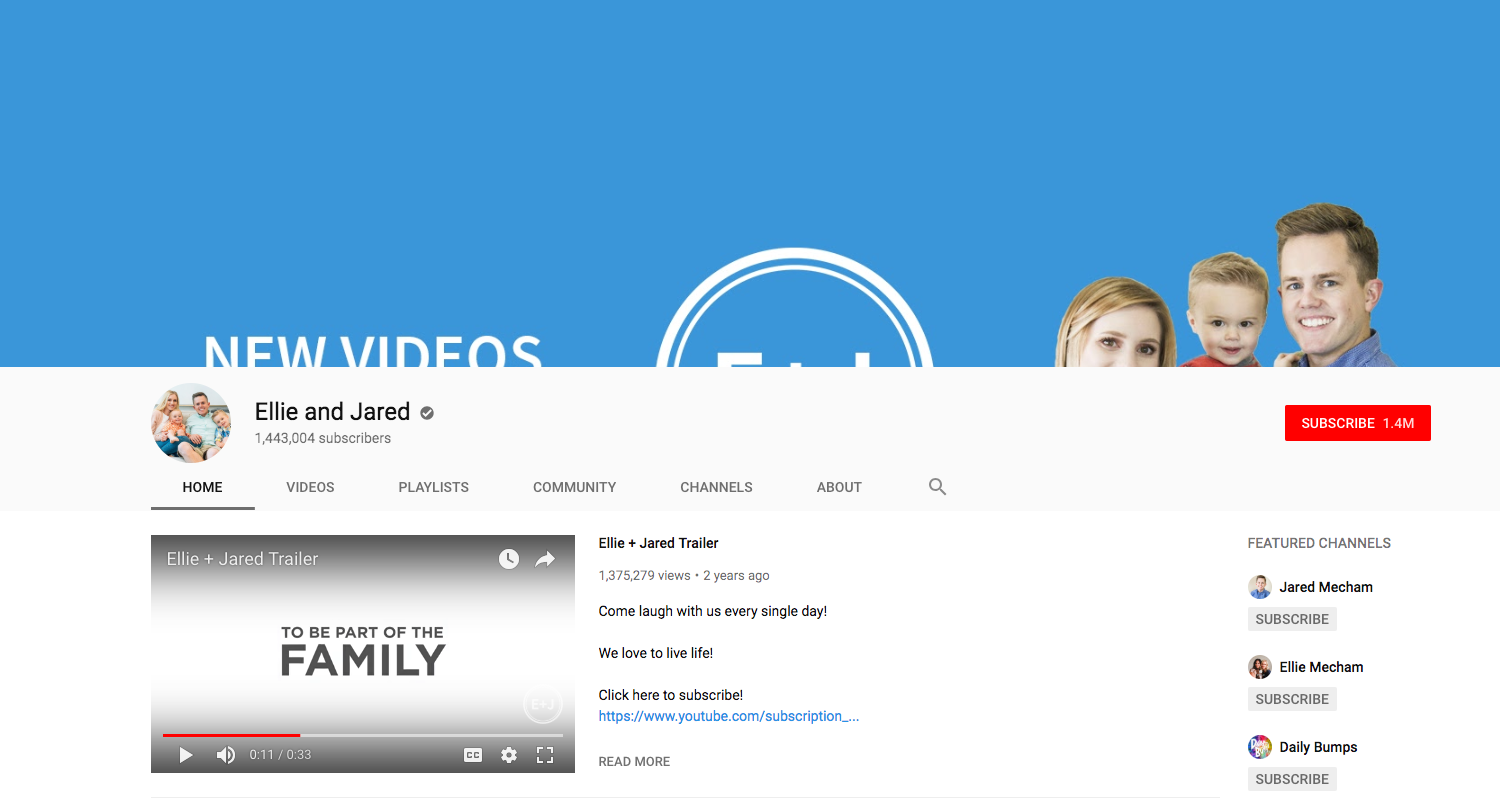
Task: Open the COMMUNITY tab
Action: click(574, 487)
